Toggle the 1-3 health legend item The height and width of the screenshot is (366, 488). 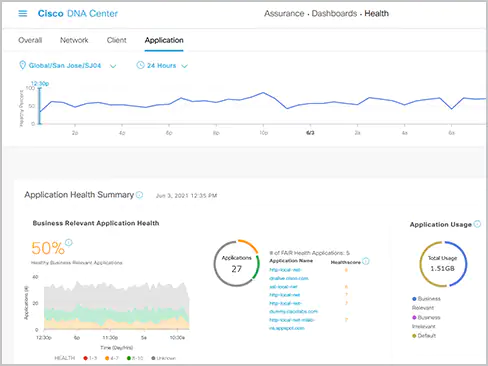click(x=90, y=358)
